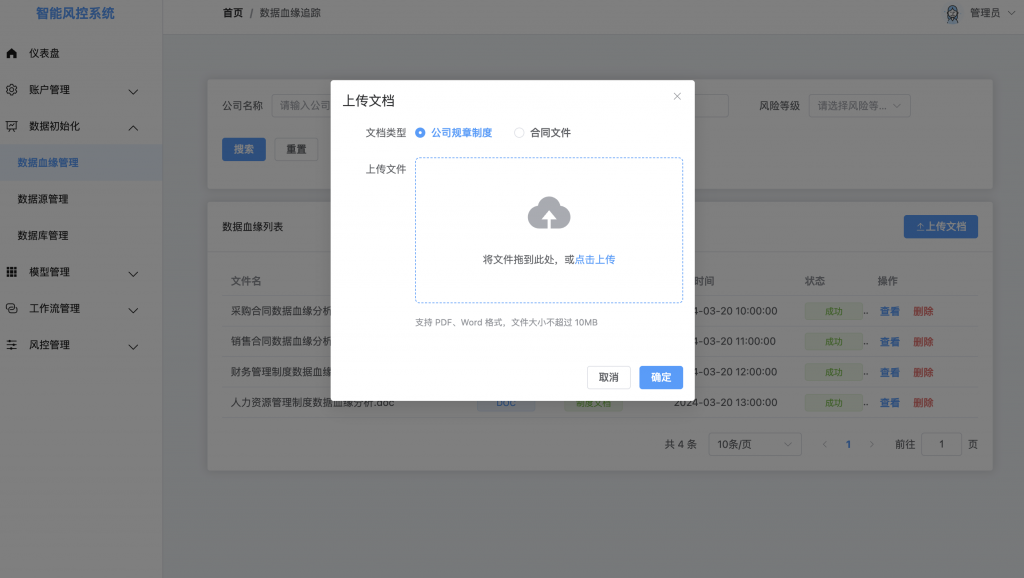Click the 模型管理 grid icon
The width and height of the screenshot is (1024, 578).
tap(12, 272)
